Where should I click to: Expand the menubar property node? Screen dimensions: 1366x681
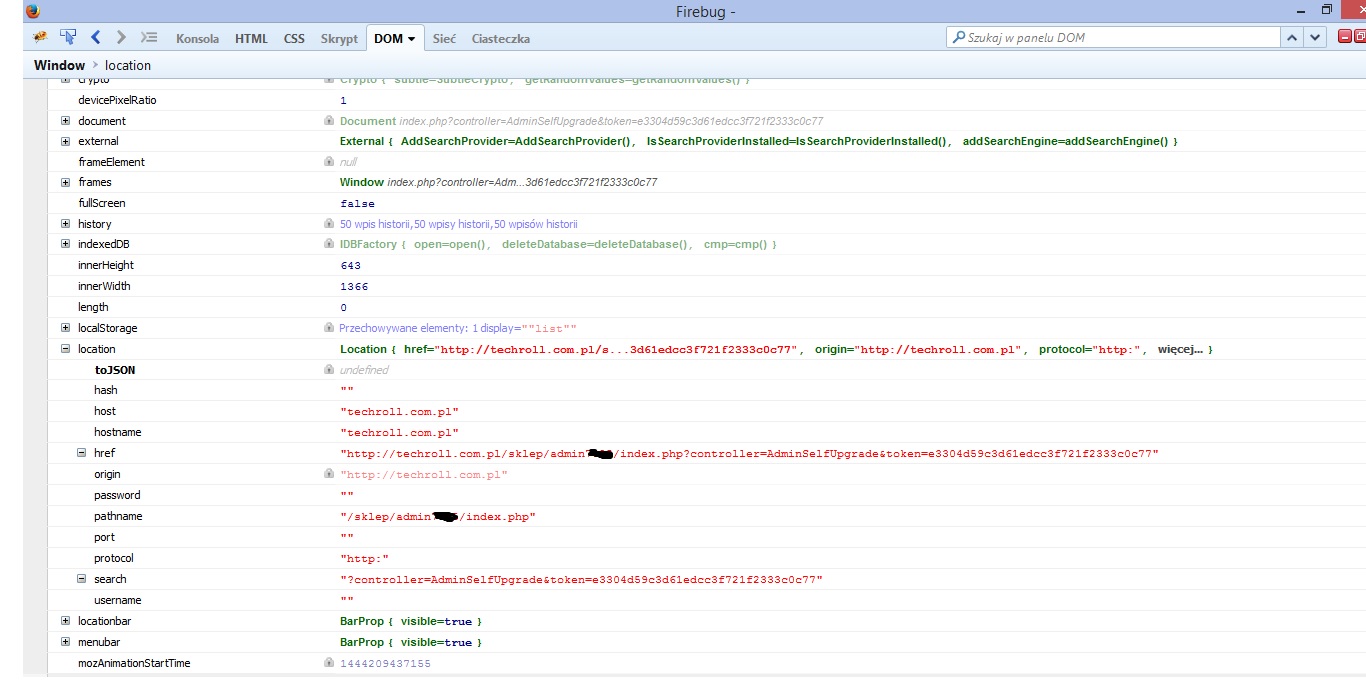point(66,642)
